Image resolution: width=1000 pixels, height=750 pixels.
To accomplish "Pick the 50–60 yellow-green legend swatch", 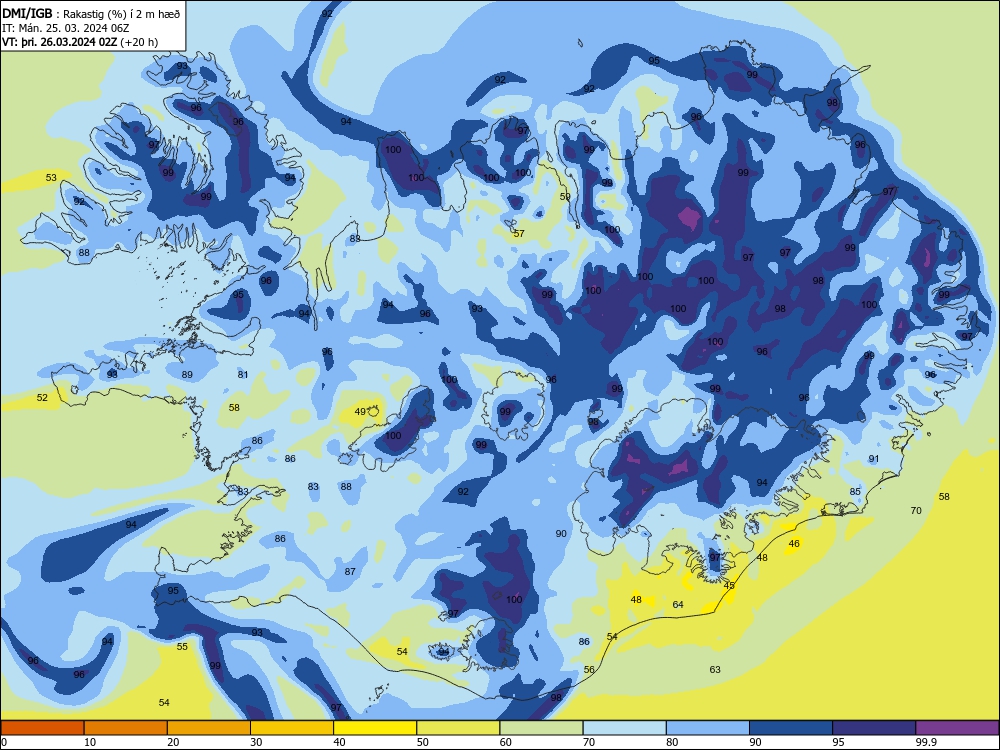I will click(x=458, y=728).
